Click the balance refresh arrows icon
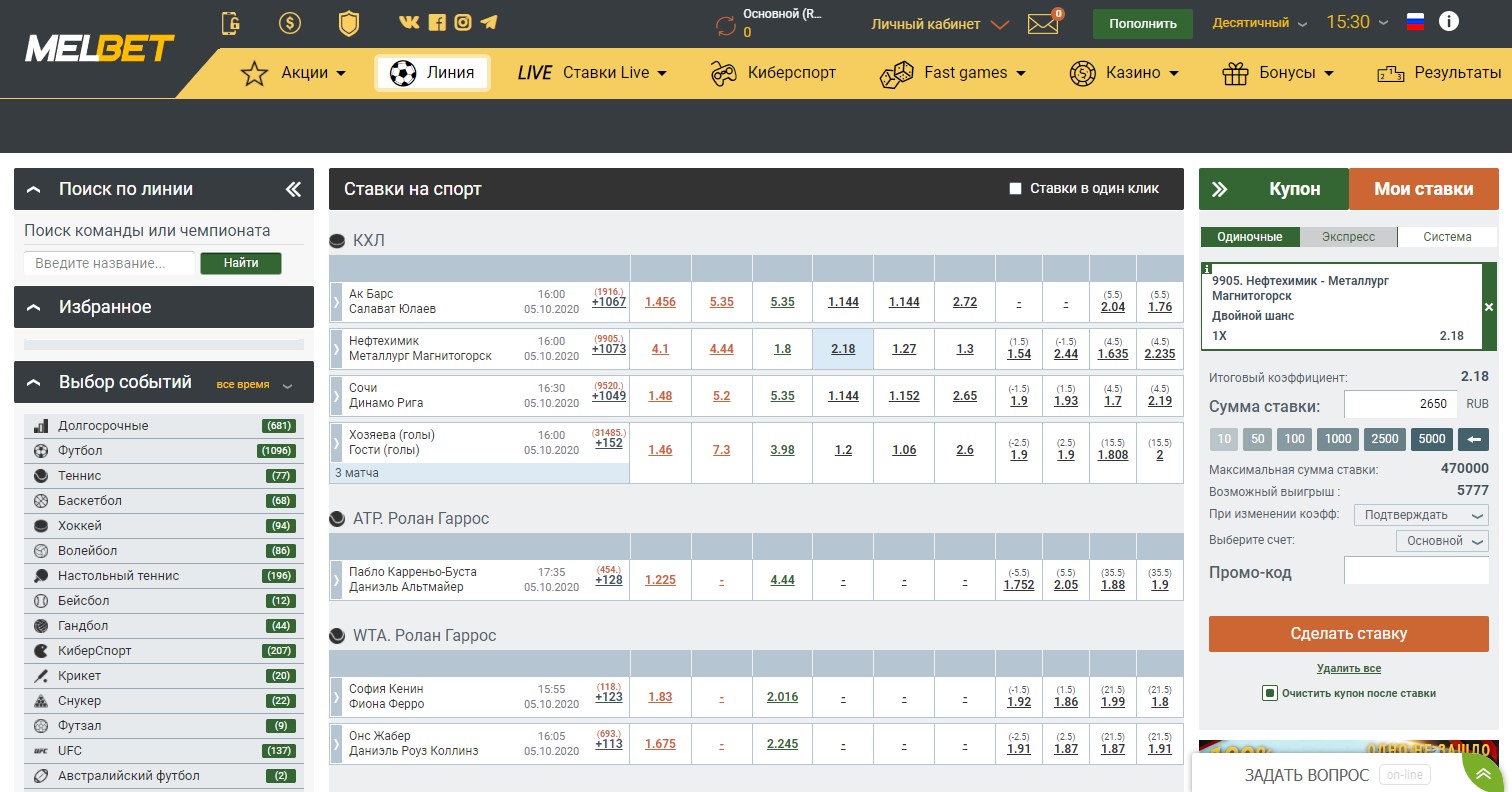The width and height of the screenshot is (1512, 792). pyautogui.click(x=726, y=25)
